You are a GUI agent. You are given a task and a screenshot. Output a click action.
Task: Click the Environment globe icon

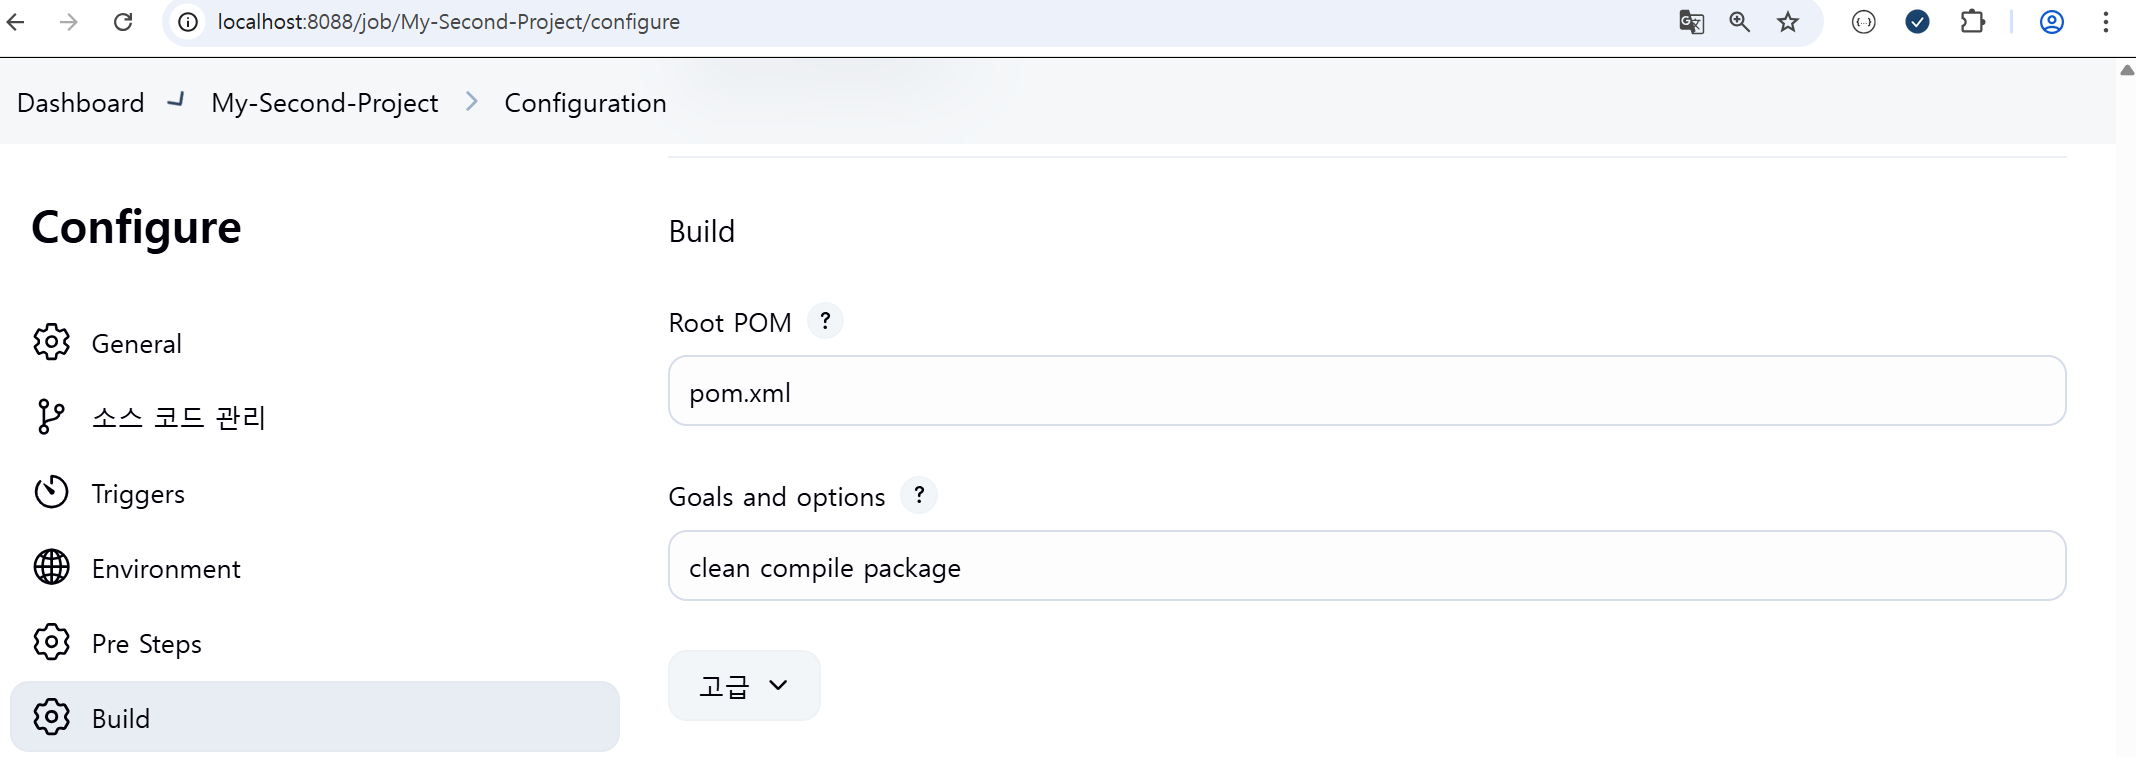(x=51, y=567)
